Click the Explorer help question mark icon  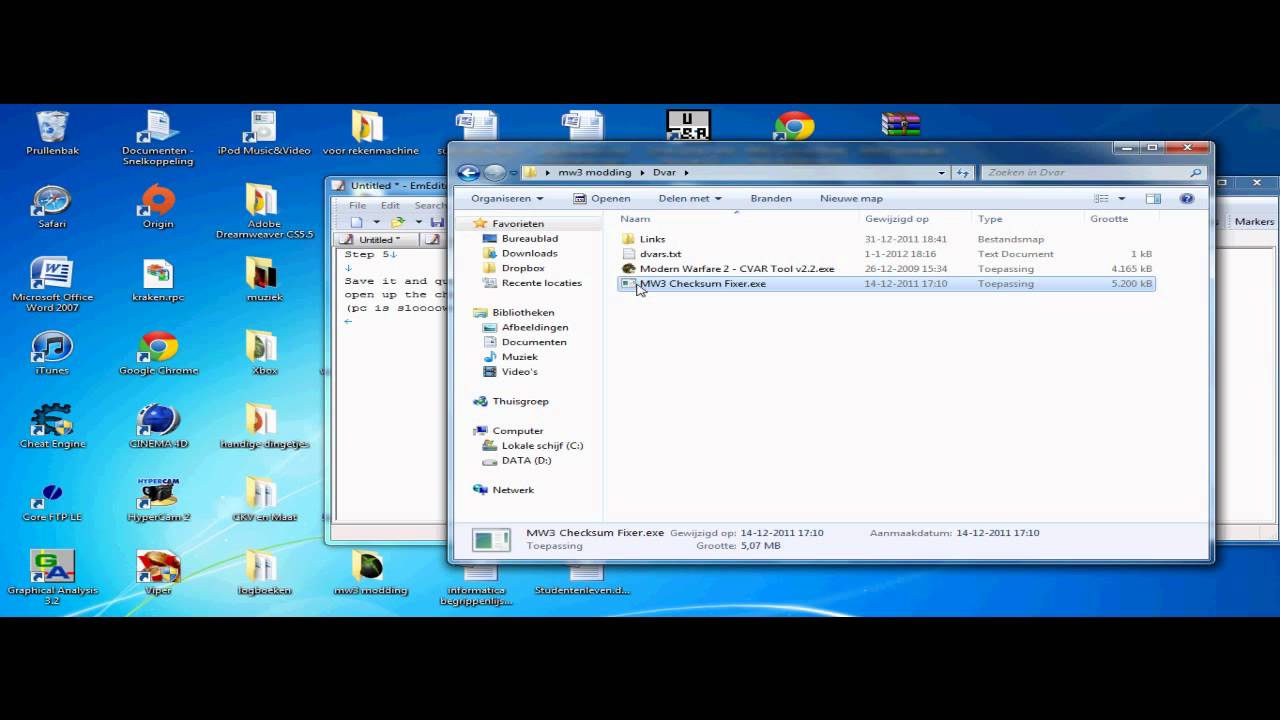point(1187,198)
